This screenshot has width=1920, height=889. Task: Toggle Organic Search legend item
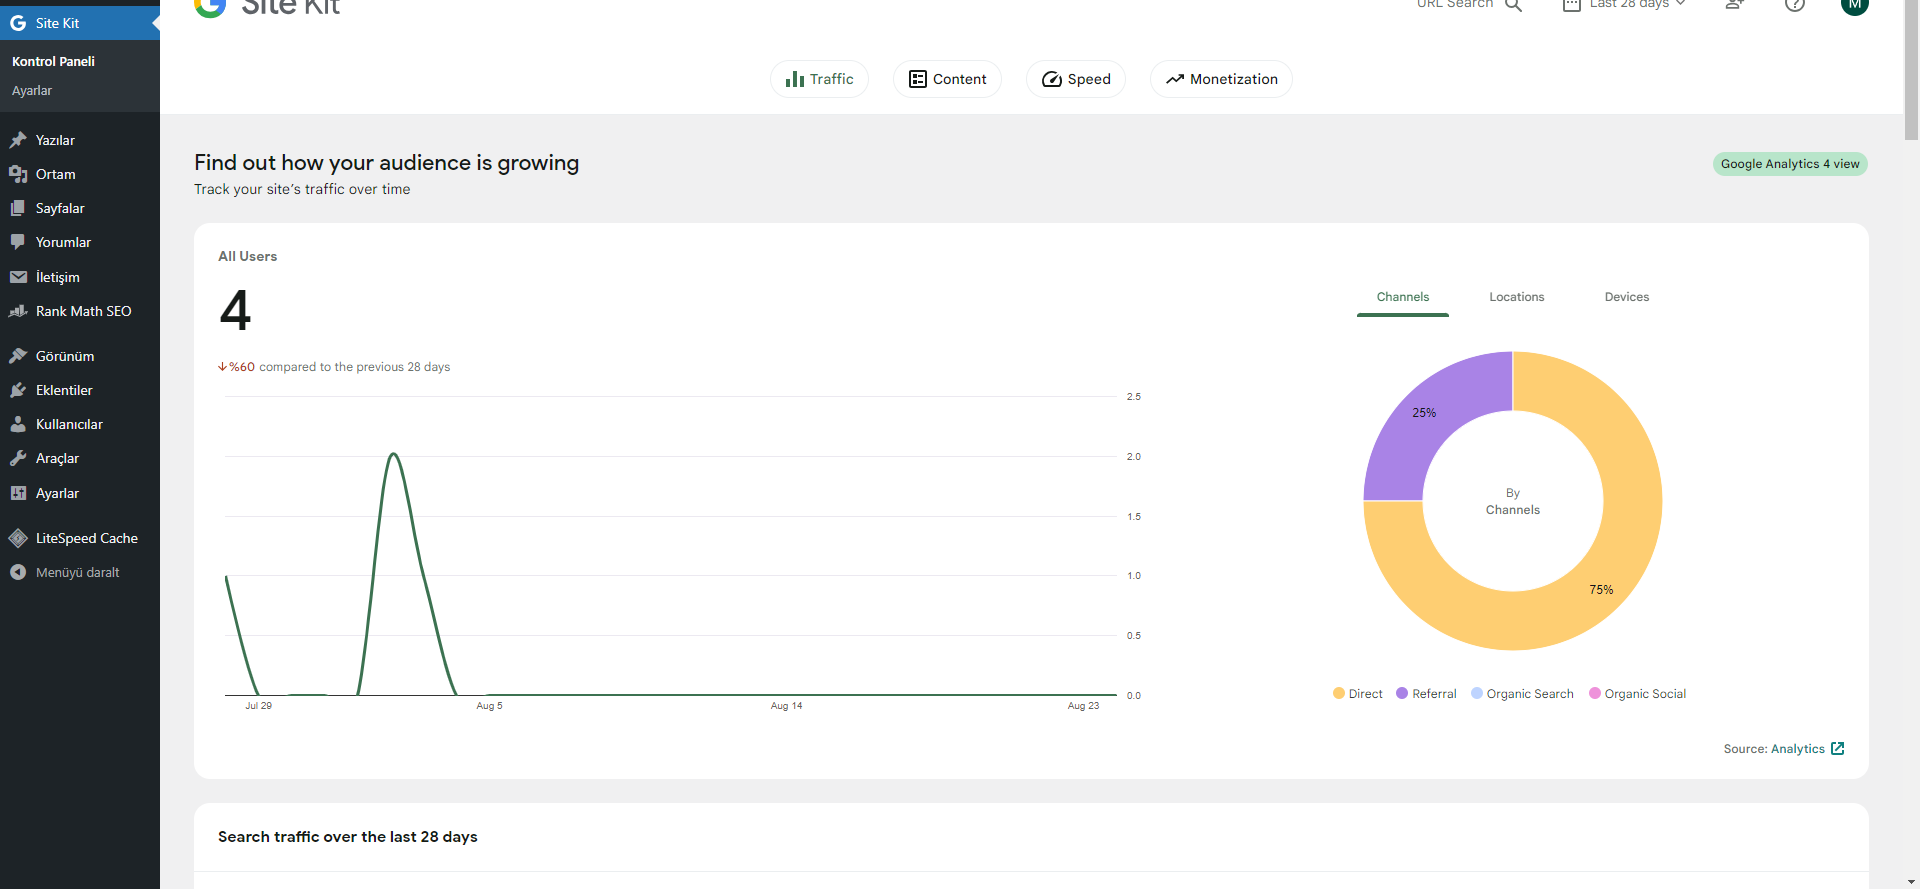click(x=1522, y=694)
